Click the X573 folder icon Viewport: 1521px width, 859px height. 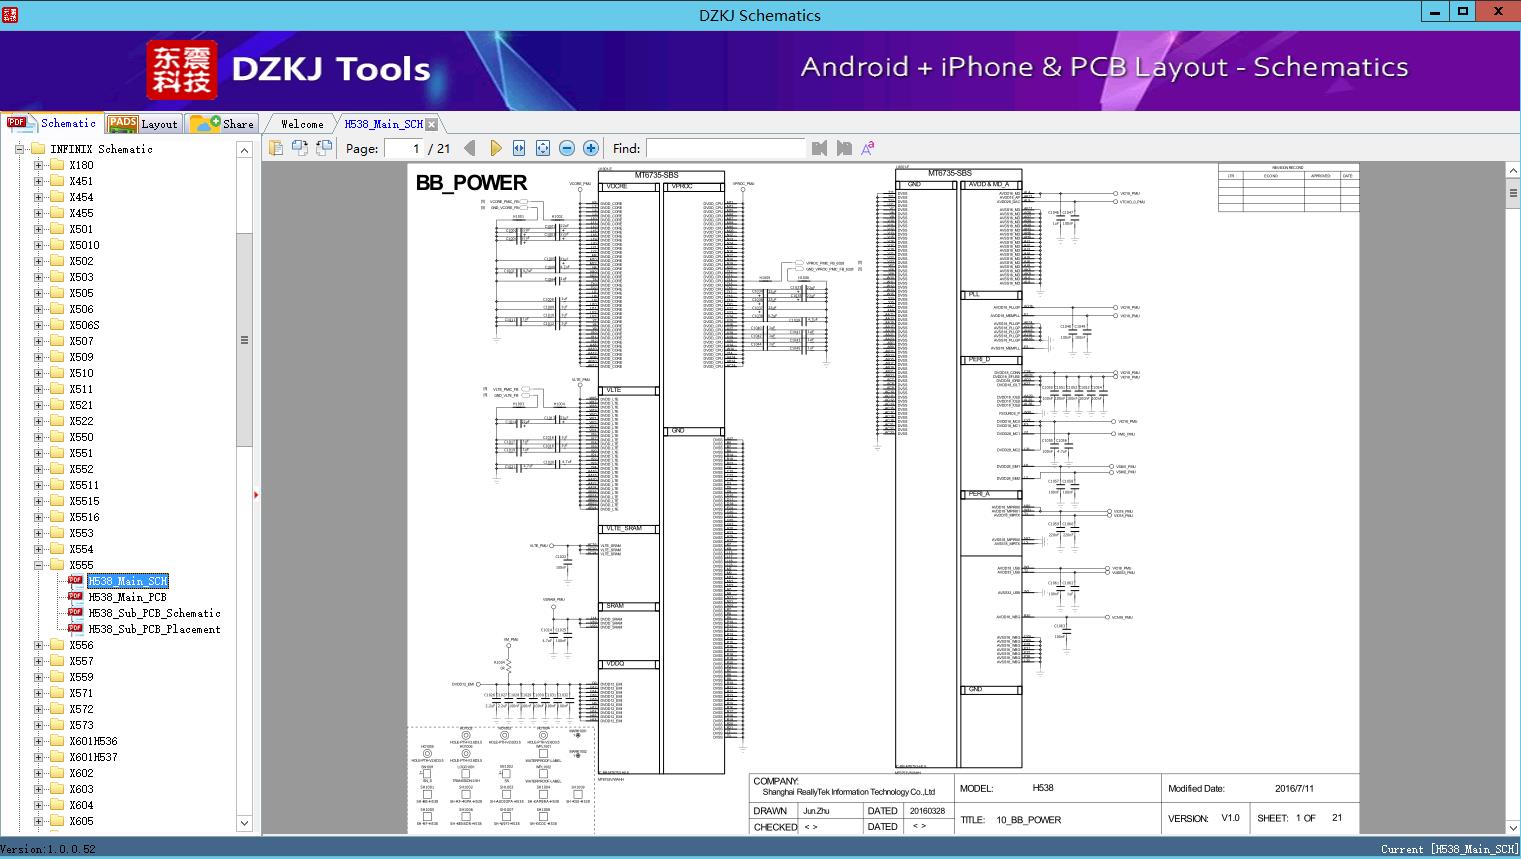57,725
